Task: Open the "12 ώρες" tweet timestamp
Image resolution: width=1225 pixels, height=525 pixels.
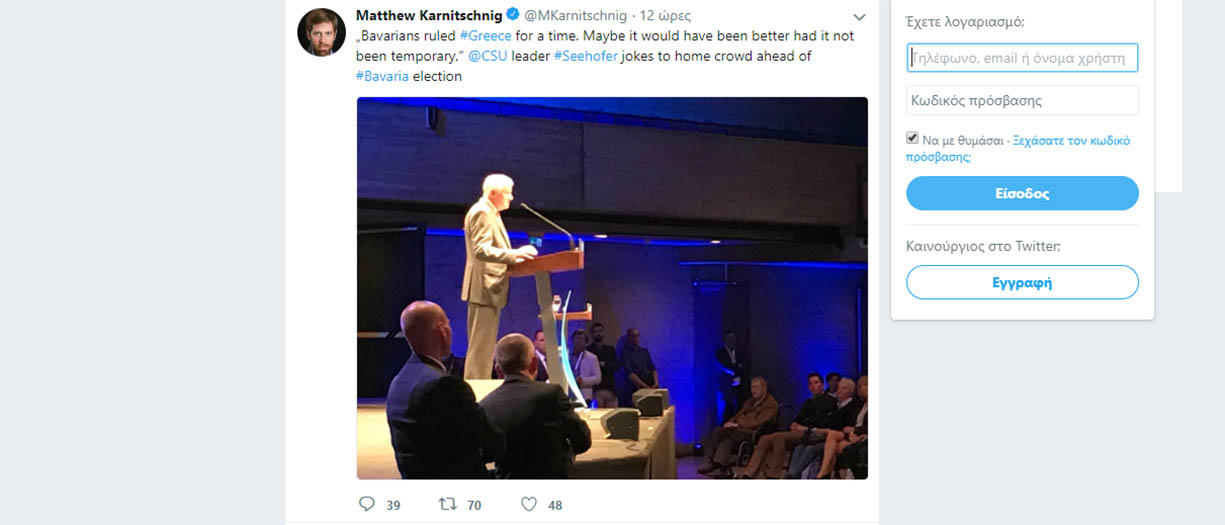Action: point(665,16)
